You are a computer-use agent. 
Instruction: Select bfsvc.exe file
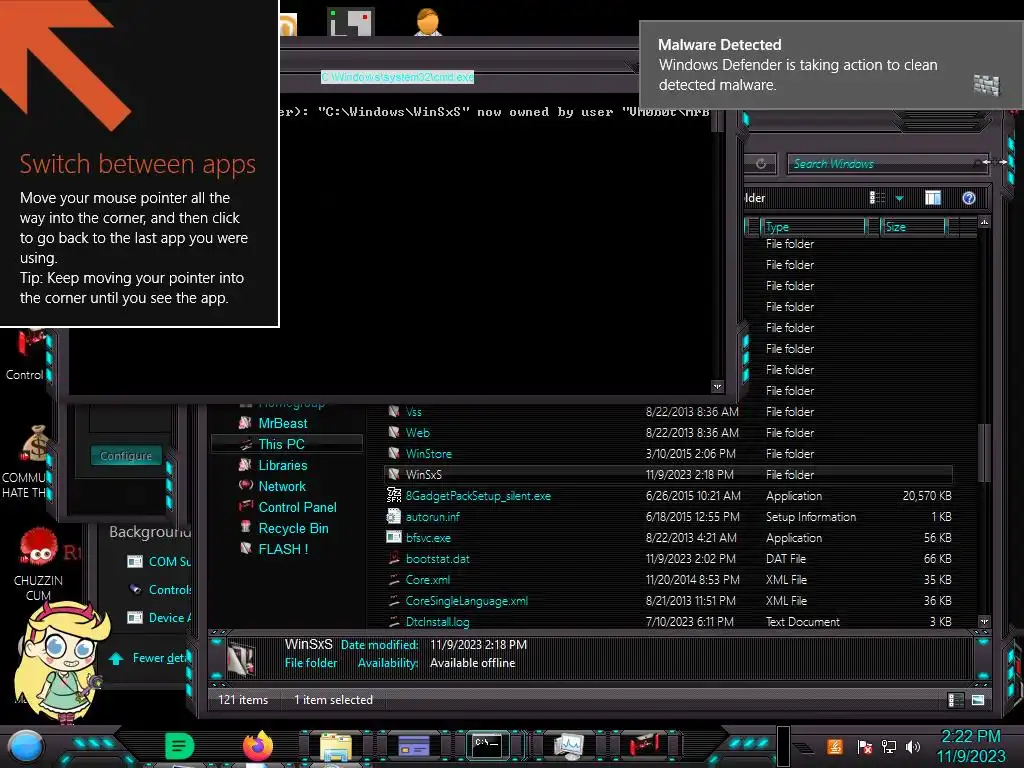tap(428, 537)
